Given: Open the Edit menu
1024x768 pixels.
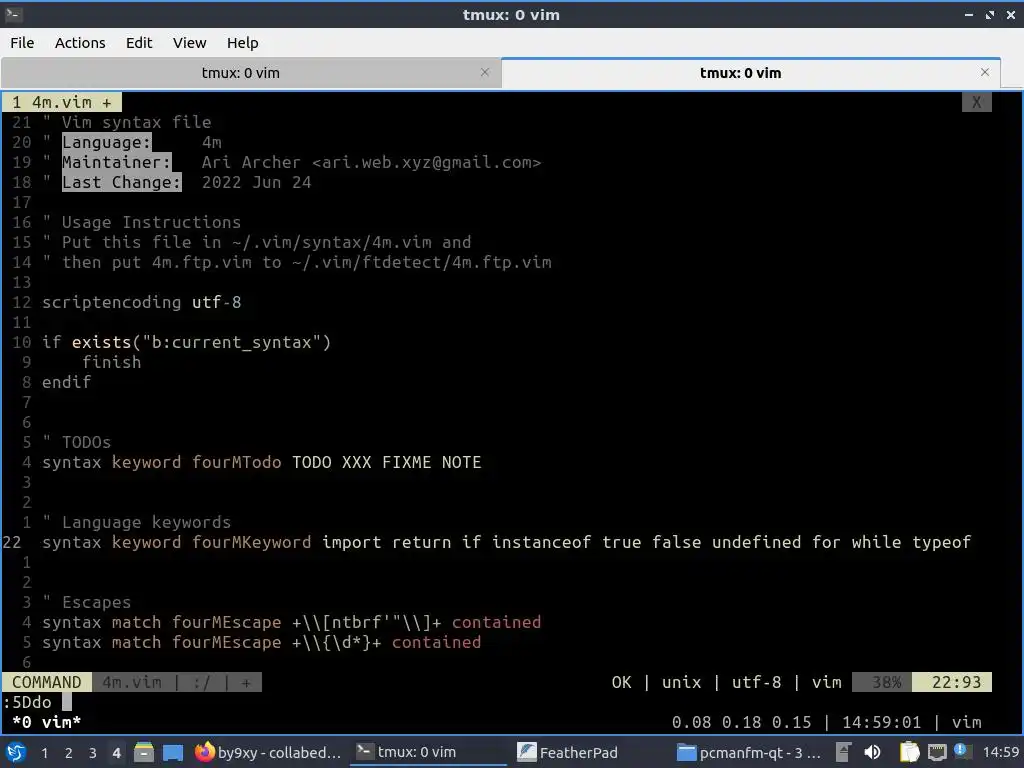Looking at the screenshot, I should [x=139, y=42].
